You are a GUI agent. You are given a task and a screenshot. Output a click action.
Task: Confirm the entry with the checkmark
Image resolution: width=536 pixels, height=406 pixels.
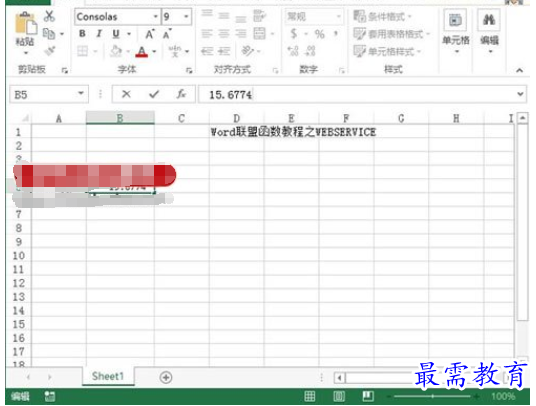(x=154, y=94)
